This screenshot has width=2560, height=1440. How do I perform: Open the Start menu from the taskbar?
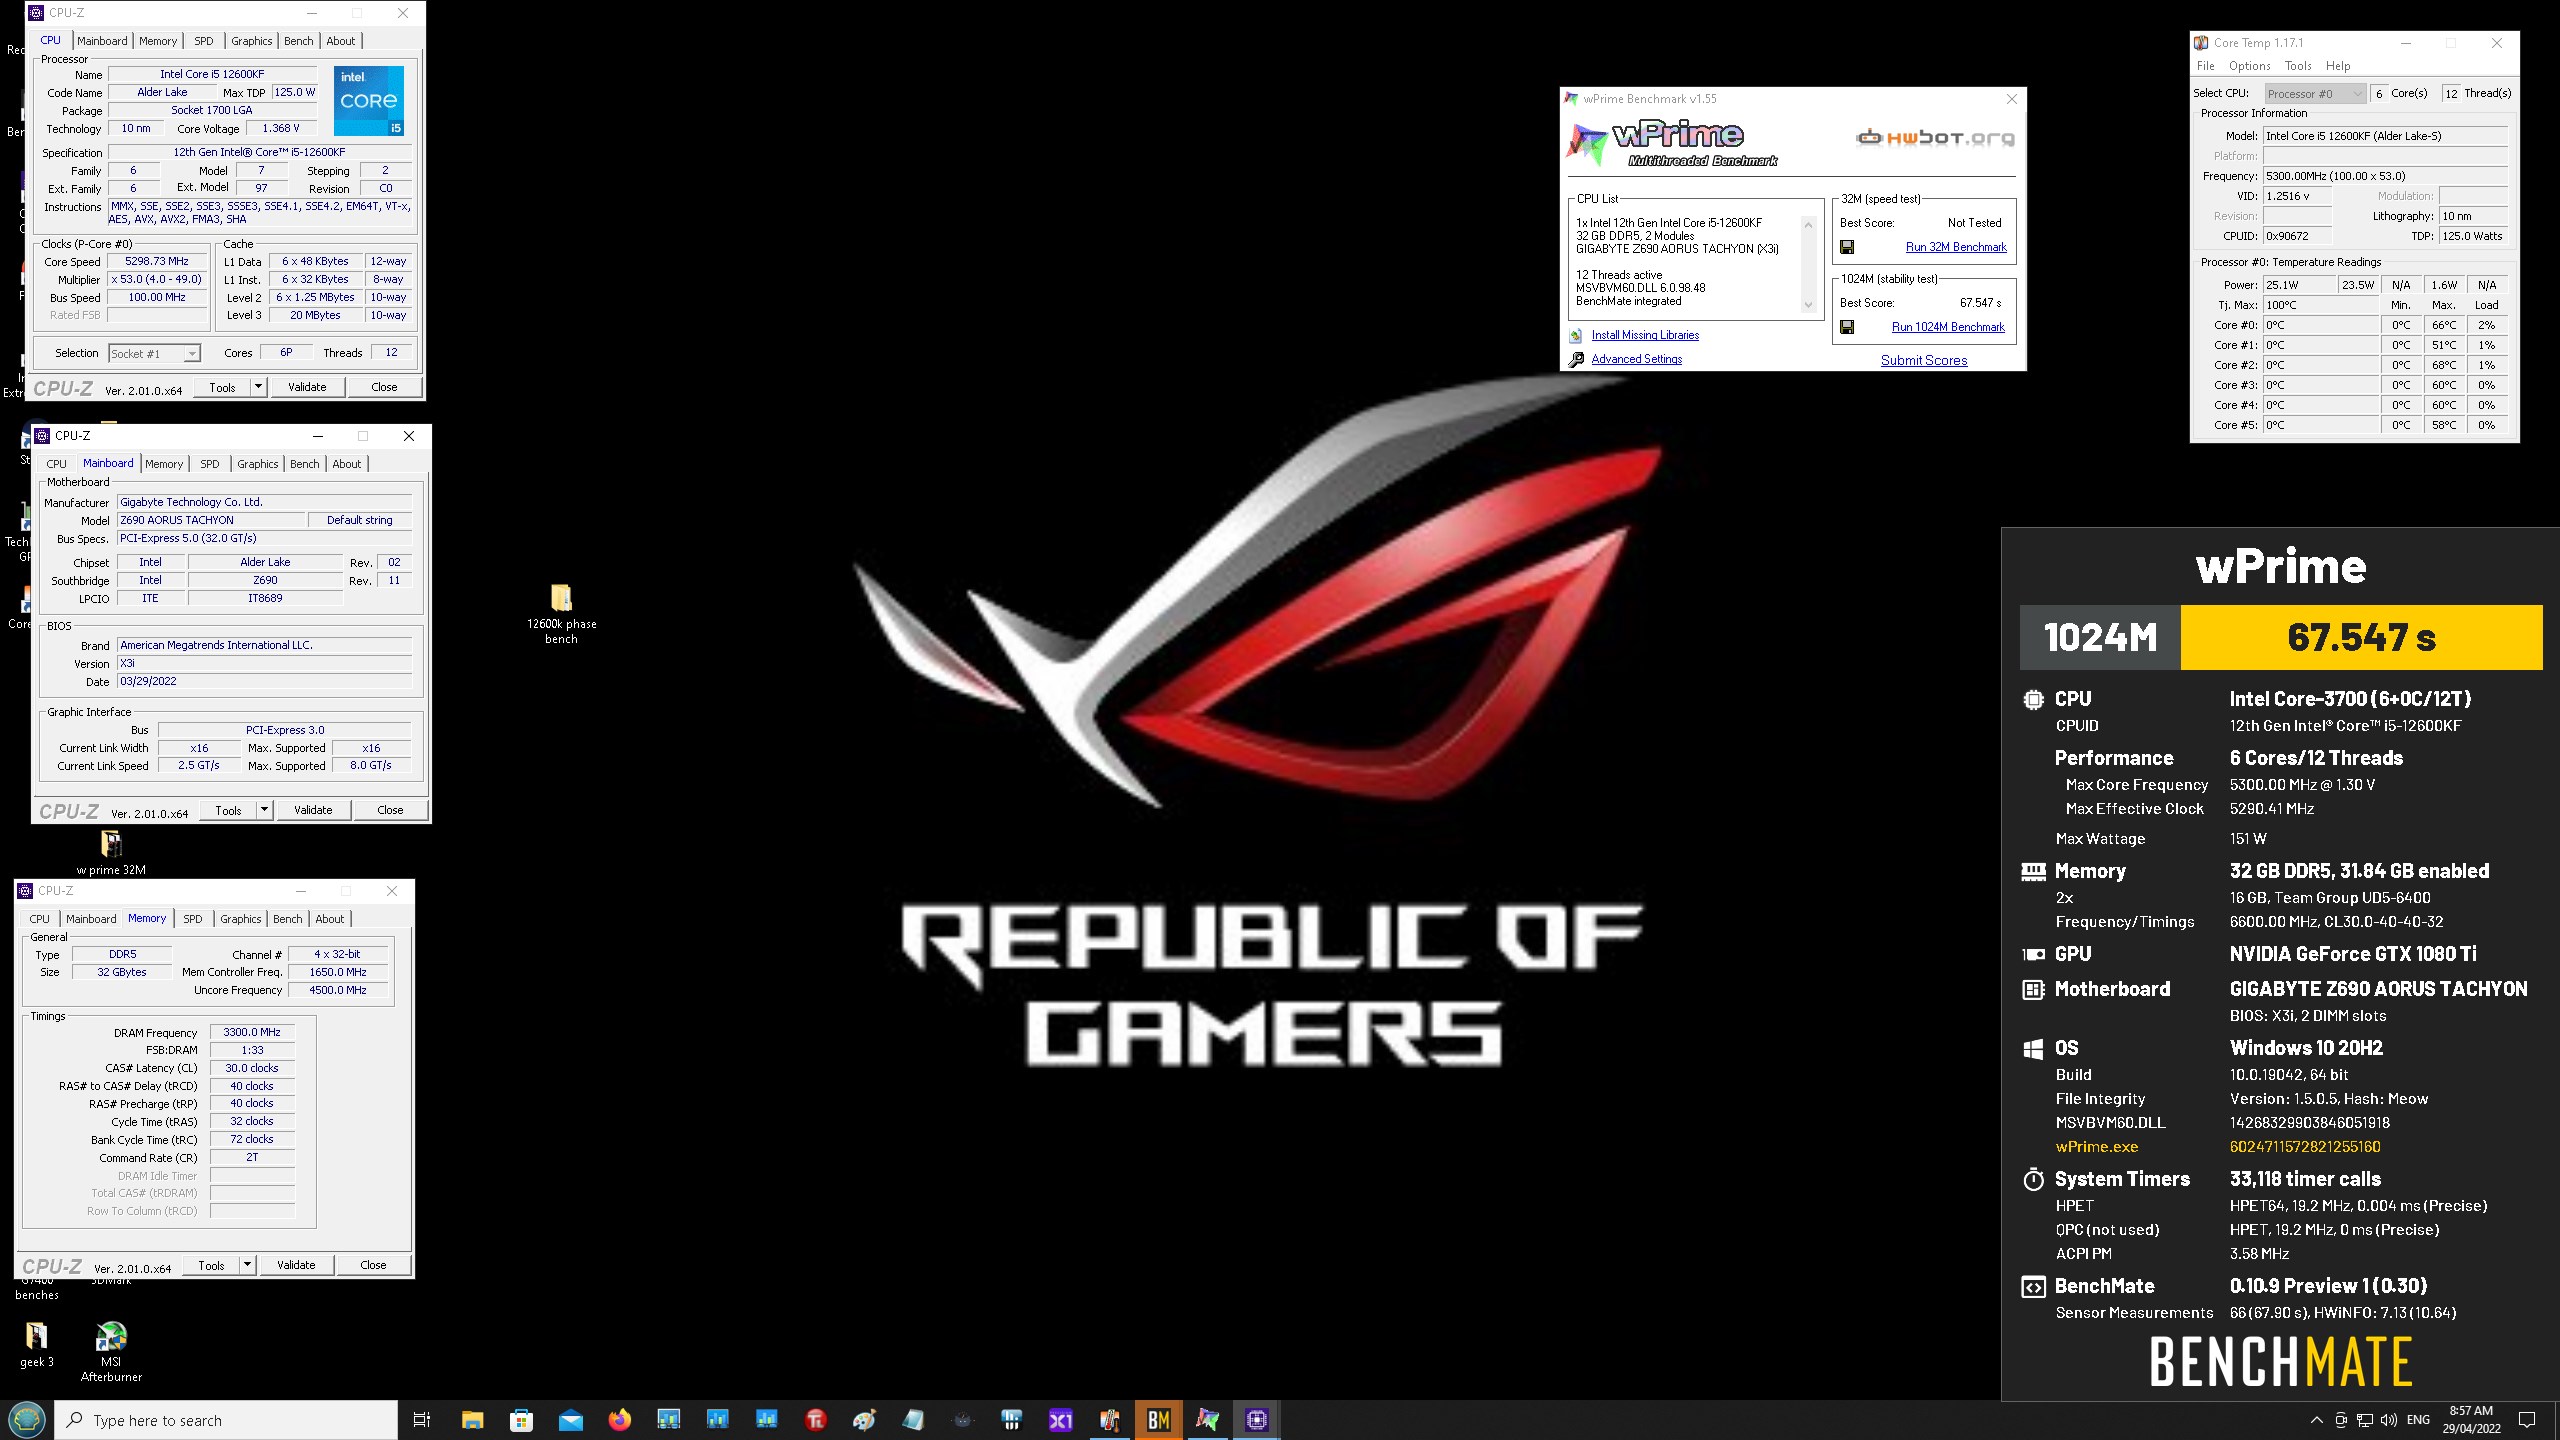[27, 1420]
